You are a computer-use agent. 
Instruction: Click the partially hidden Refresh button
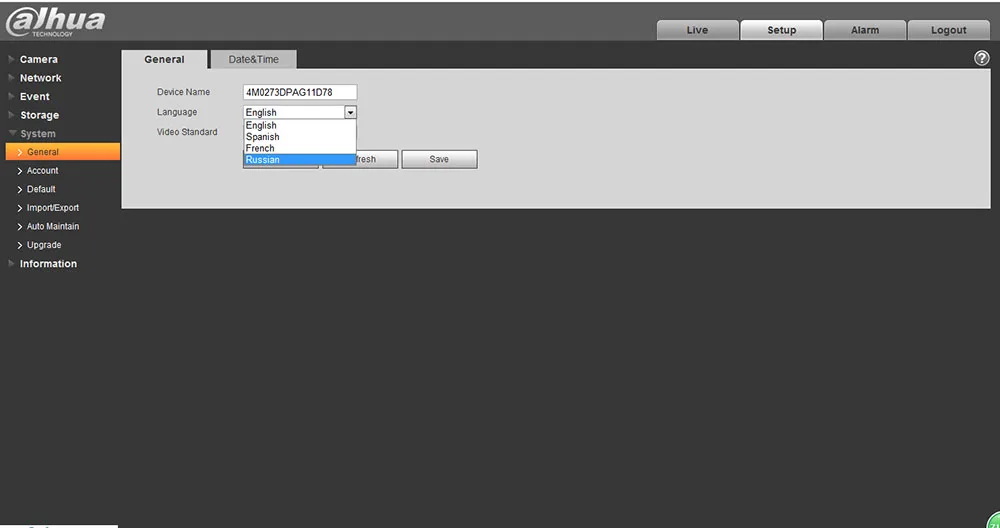click(377, 159)
